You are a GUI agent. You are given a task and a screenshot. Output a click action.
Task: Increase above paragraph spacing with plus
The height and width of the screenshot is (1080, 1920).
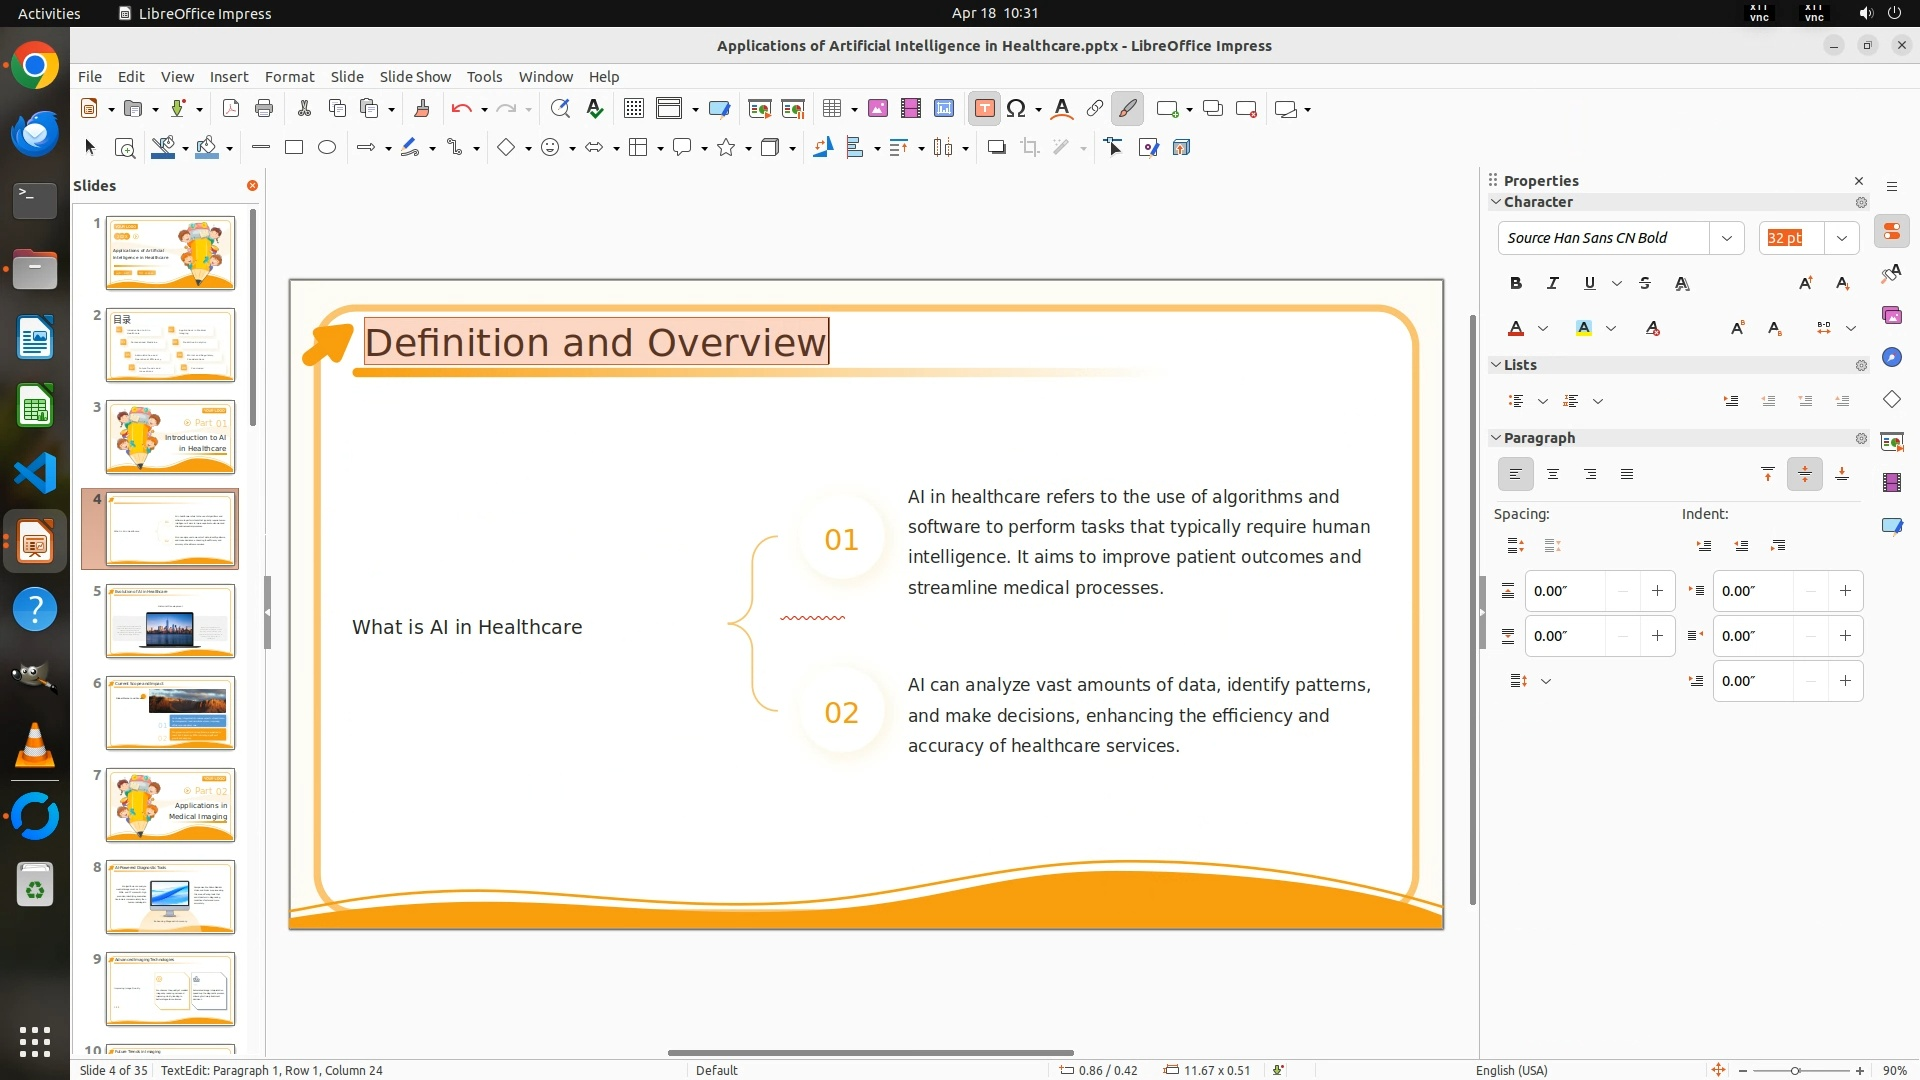click(1657, 591)
